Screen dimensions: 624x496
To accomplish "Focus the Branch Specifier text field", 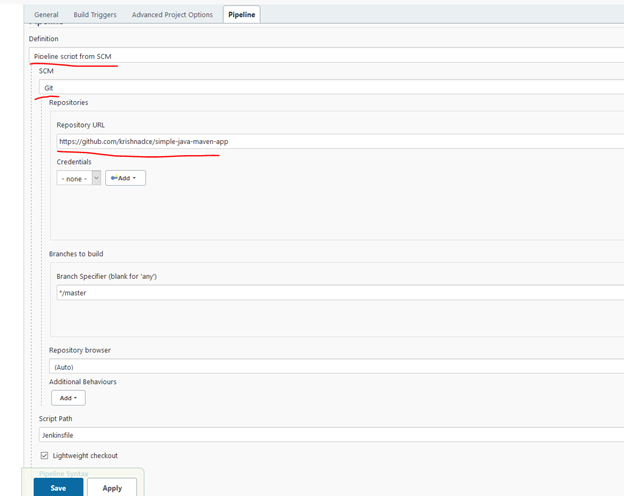I will [338, 293].
